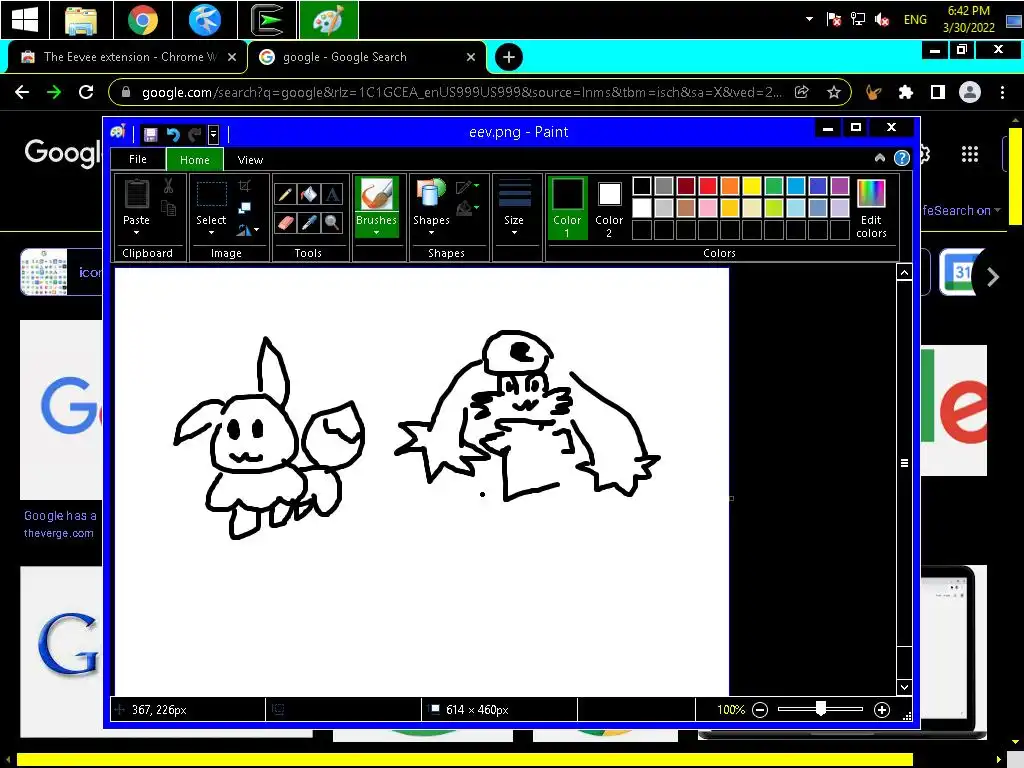
Task: Open the Chrome three-dot menu
Action: pos(1002,92)
